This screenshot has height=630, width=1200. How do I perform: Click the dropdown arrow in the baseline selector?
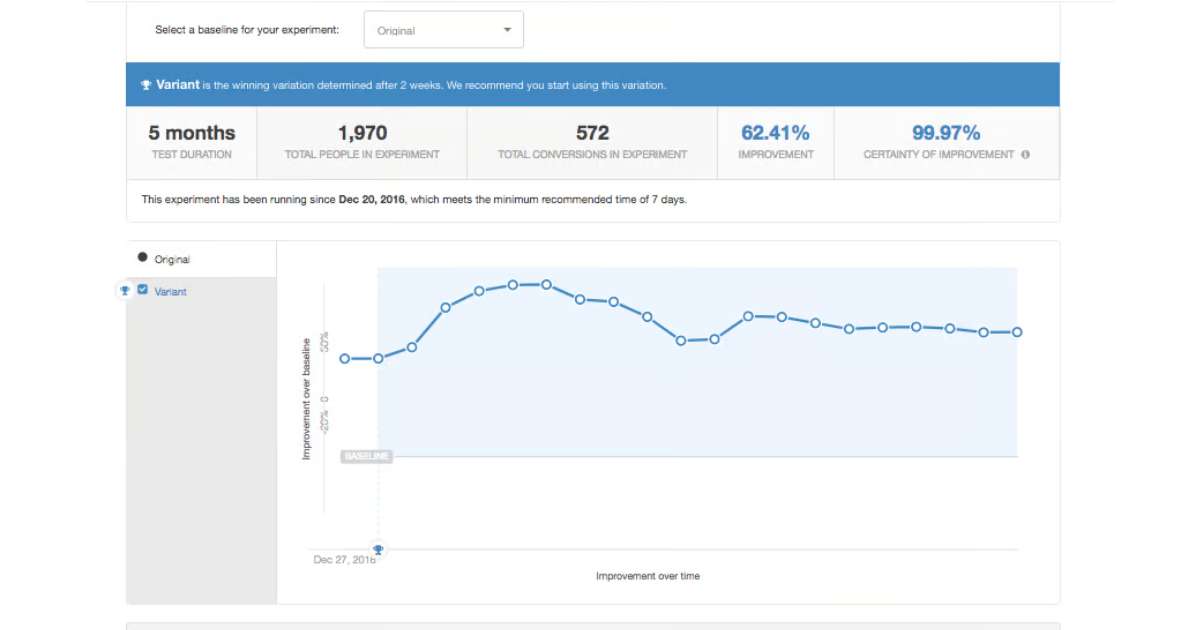point(507,30)
